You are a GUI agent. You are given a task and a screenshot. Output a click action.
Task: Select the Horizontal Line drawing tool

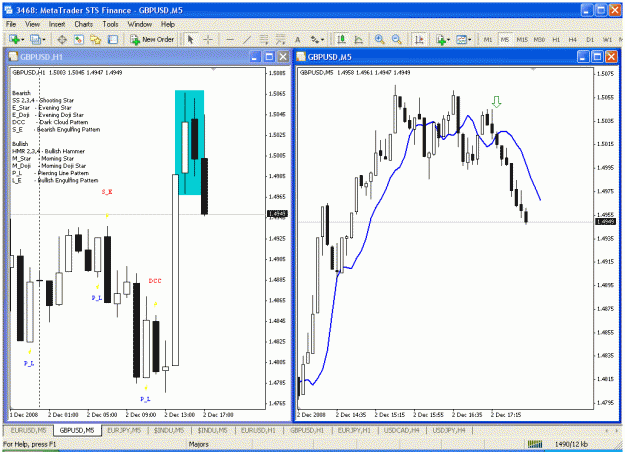pos(230,39)
